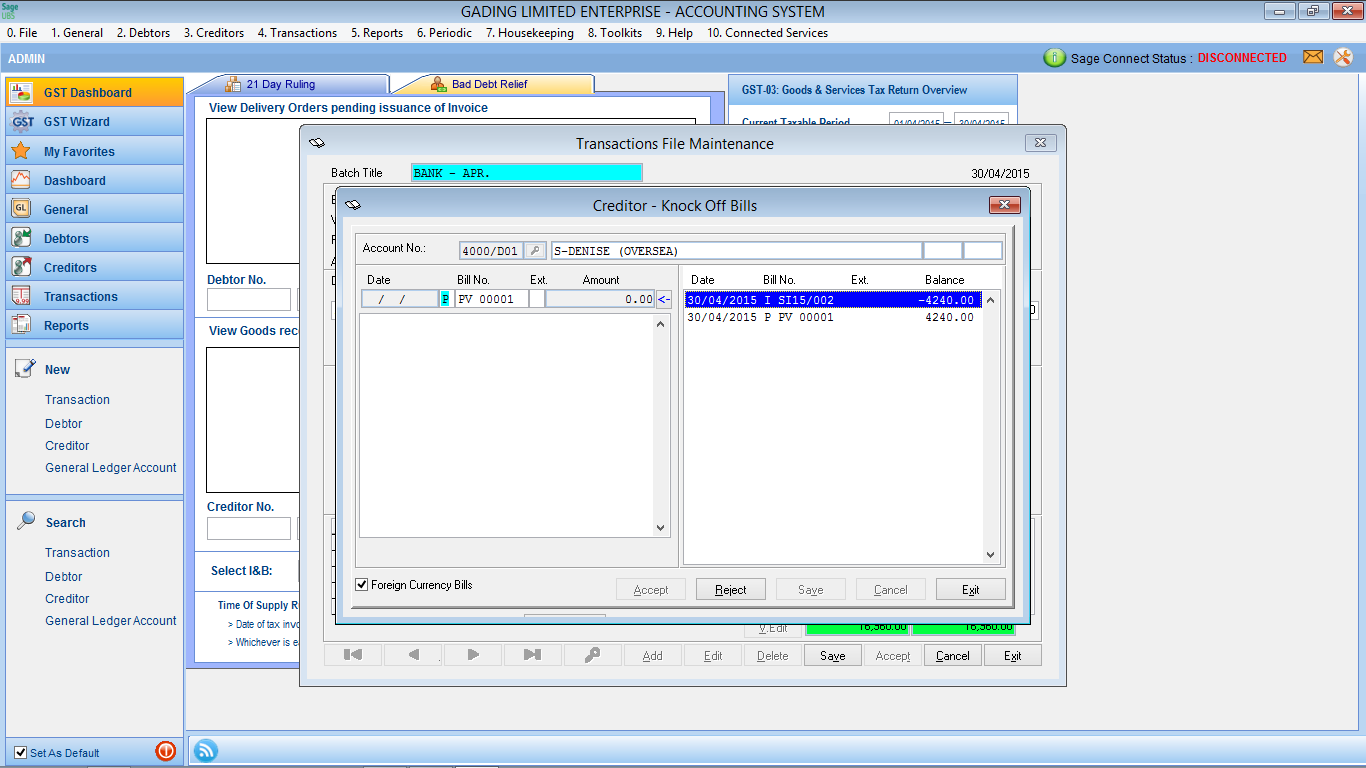This screenshot has width=1366, height=768.
Task: Open GST Dashboard from sidebar
Action: tap(95, 92)
